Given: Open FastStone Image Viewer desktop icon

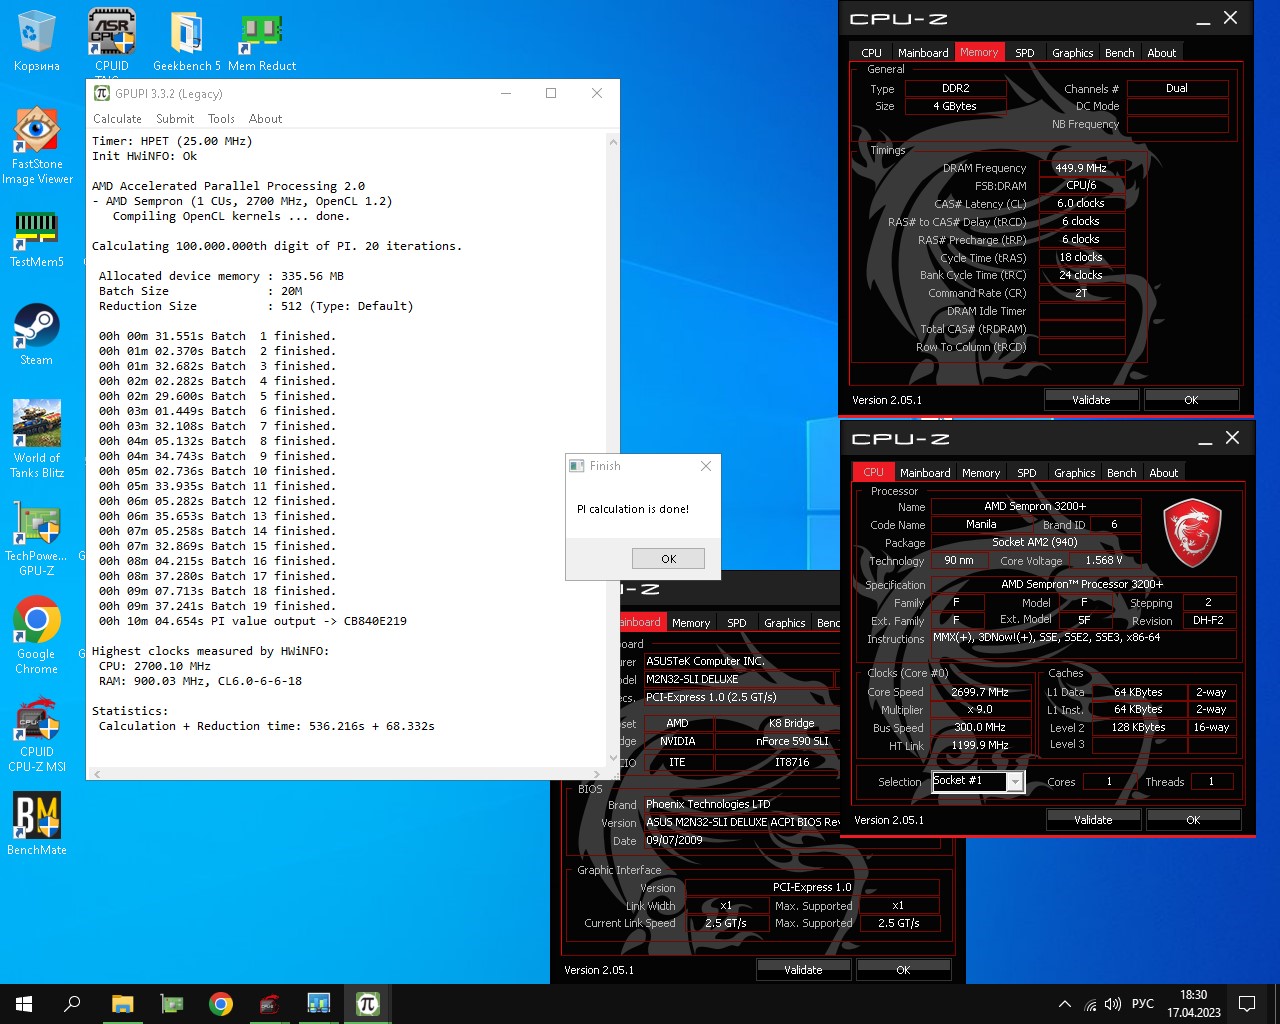Looking at the screenshot, I should (x=37, y=146).
